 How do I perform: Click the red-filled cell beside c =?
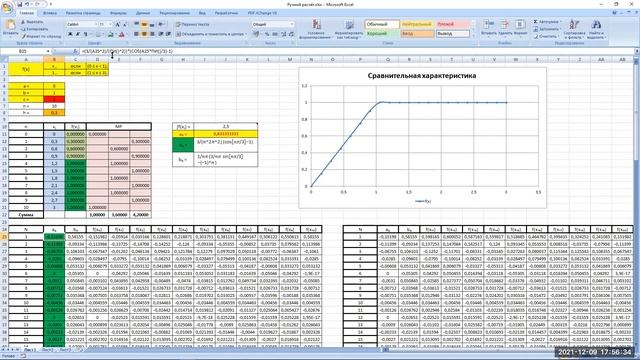pyautogui.click(x=54, y=99)
